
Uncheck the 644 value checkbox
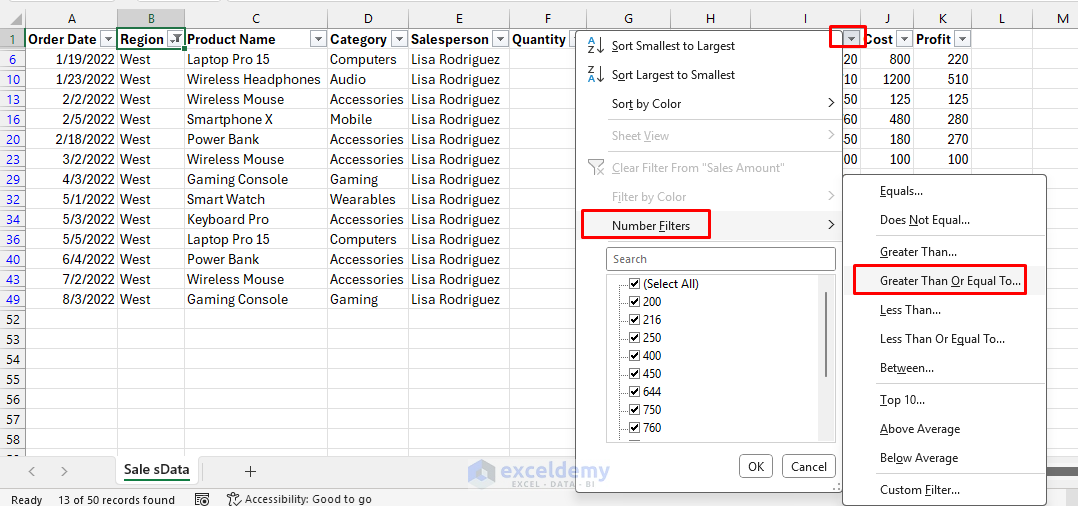tap(635, 392)
